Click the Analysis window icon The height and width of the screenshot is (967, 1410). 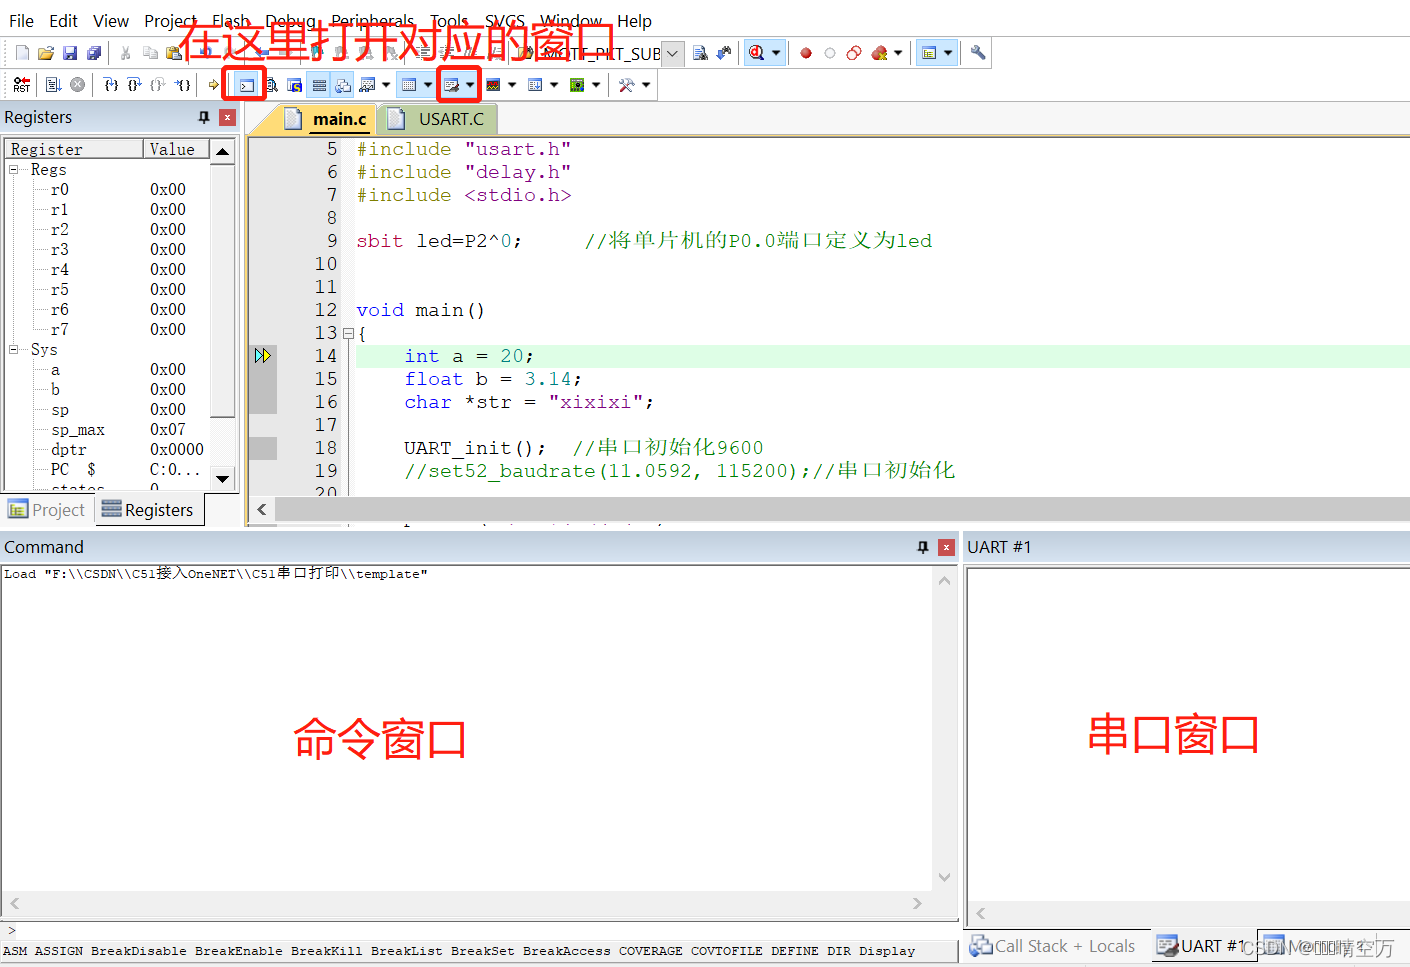point(493,85)
